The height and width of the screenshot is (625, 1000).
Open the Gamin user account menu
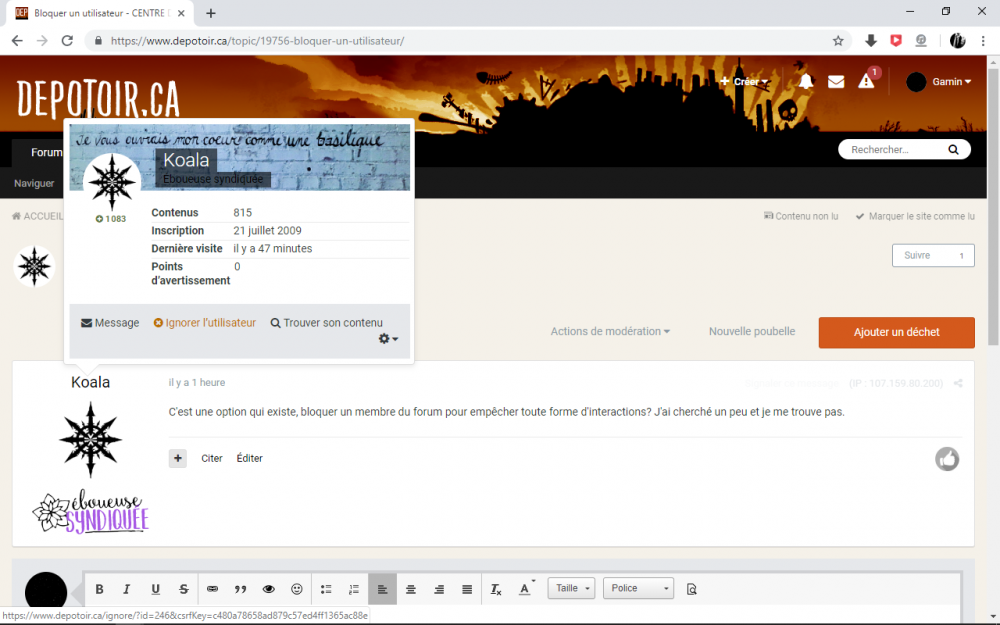939,82
